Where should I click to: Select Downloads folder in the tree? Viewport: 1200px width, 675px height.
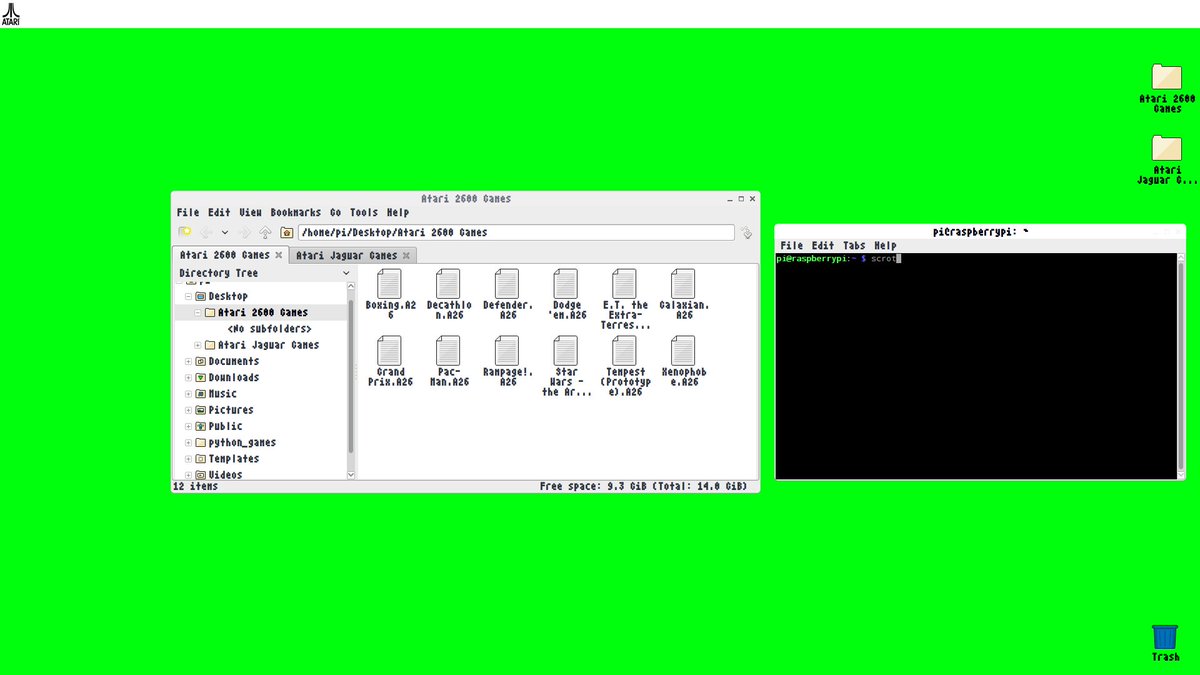[x=227, y=378]
